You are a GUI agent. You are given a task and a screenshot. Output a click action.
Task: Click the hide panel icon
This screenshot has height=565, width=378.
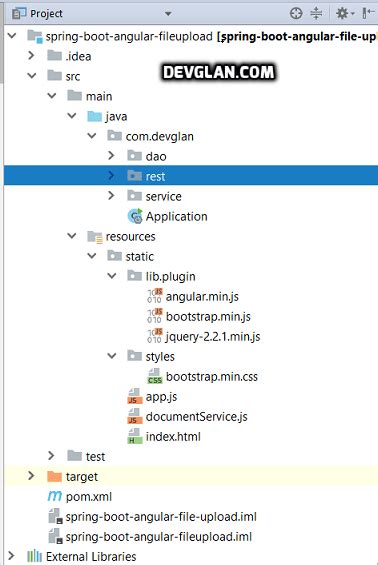coord(368,14)
